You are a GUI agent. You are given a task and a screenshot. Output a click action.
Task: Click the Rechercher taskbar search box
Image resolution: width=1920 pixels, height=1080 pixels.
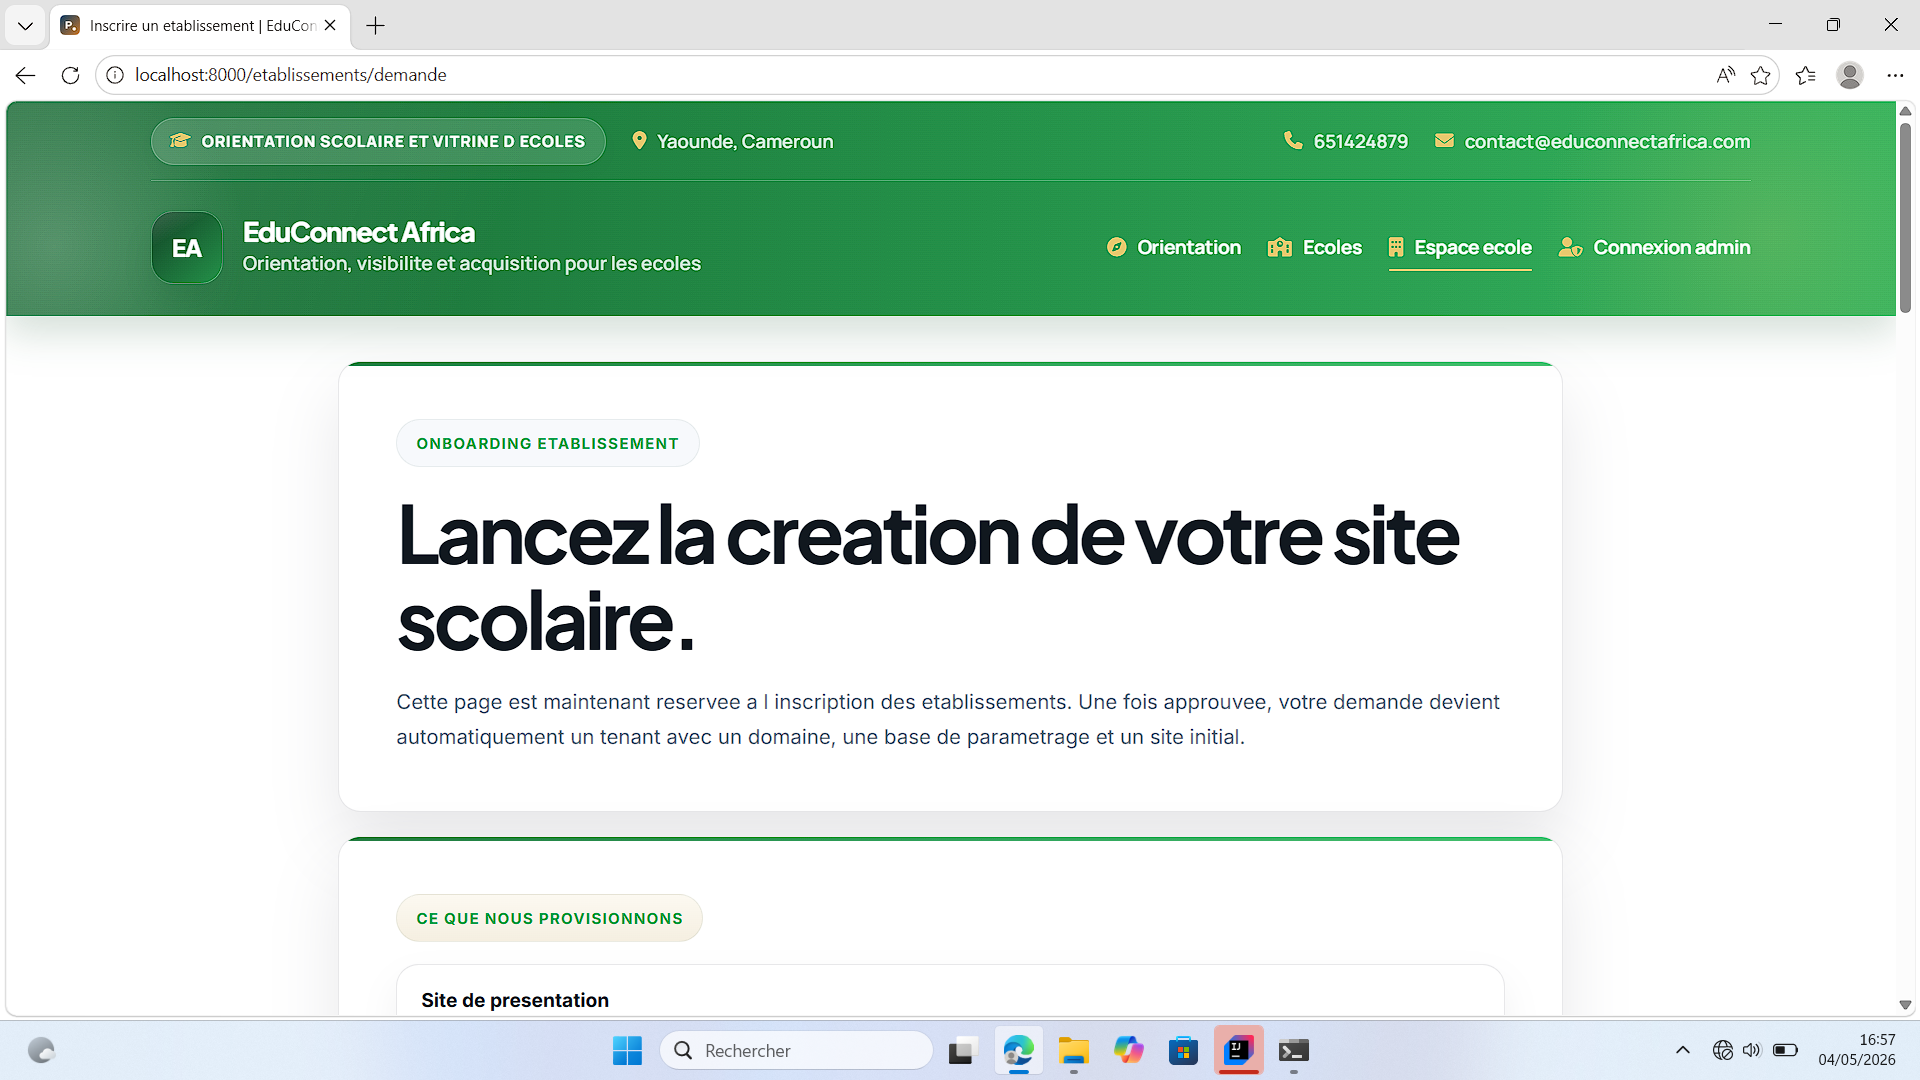[797, 1051]
